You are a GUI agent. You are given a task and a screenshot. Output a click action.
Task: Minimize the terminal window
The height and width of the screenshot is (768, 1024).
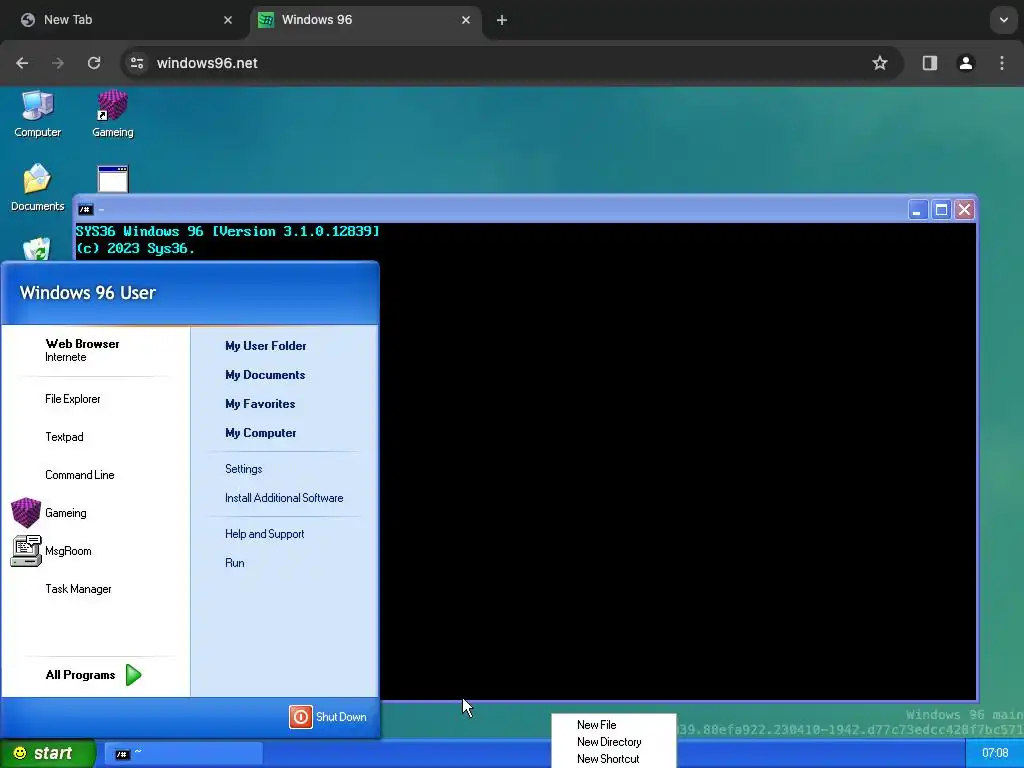click(918, 210)
